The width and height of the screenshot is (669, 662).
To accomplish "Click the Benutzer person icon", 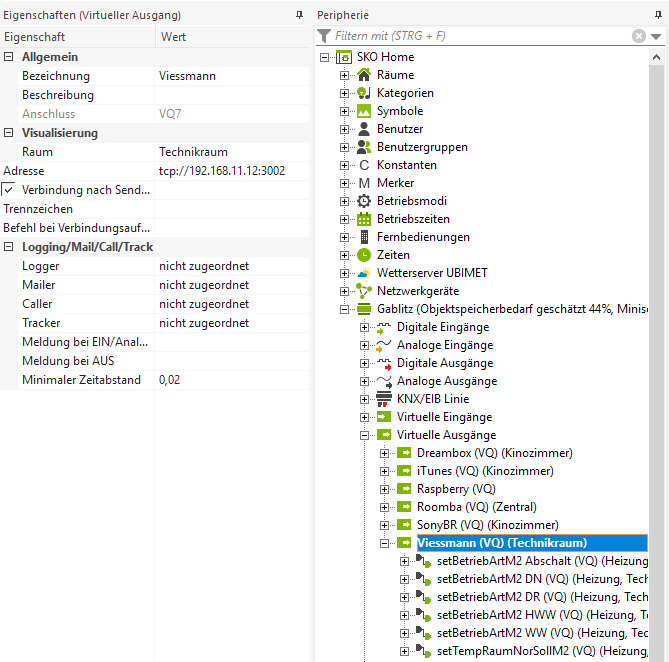I will [x=364, y=129].
